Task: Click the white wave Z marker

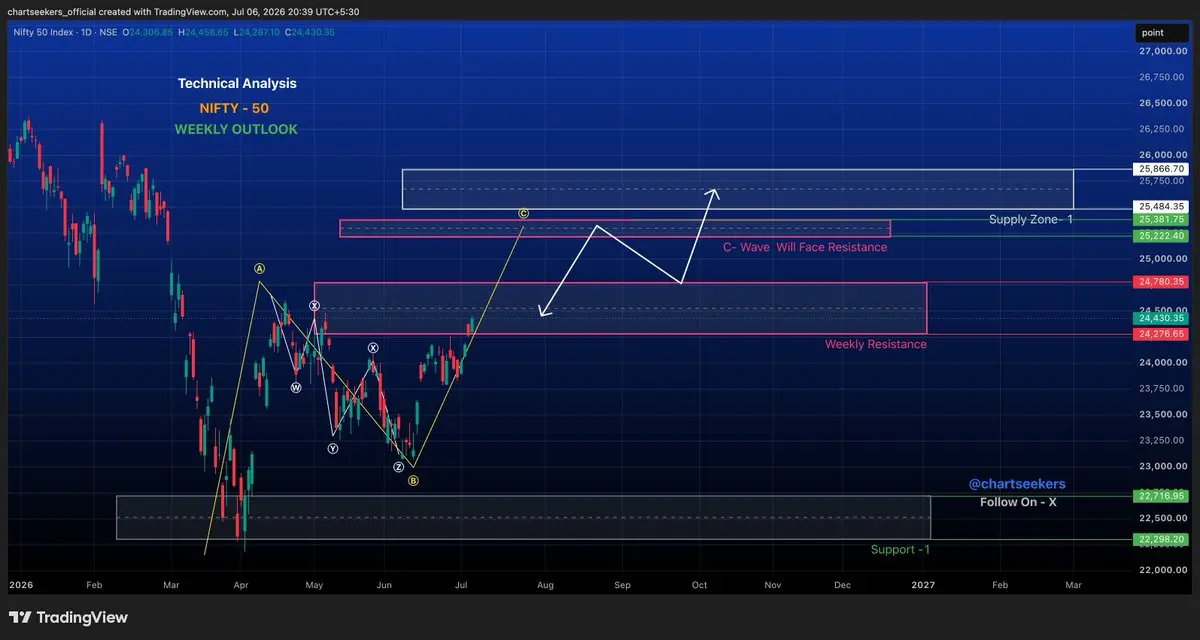Action: [x=398, y=467]
